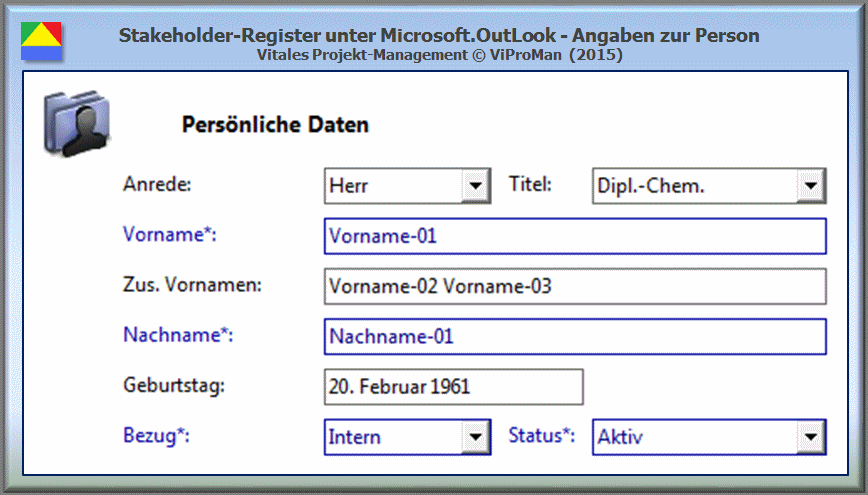868x495 pixels.
Task: Expand the Bezug dropdown arrow
Action: click(x=475, y=437)
